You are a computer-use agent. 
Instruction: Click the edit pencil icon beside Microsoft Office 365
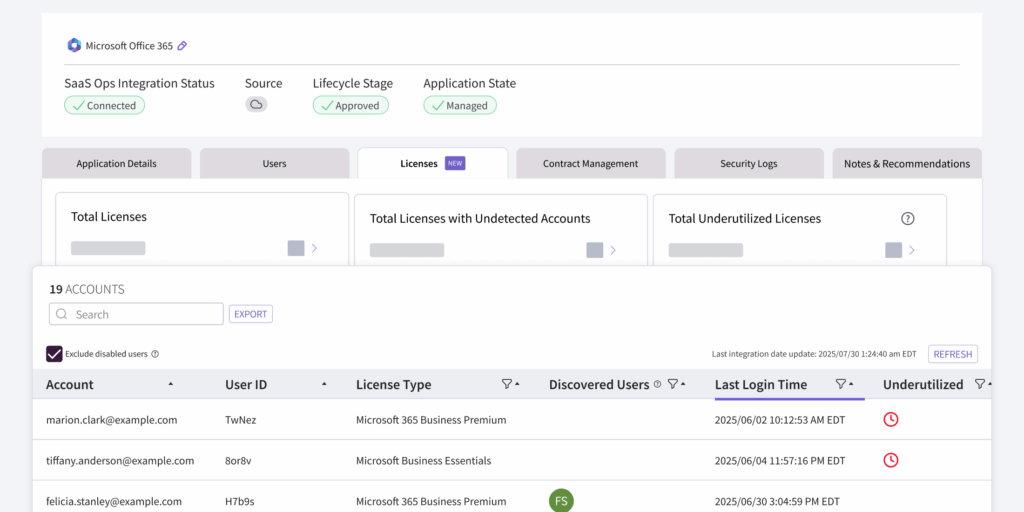182,46
